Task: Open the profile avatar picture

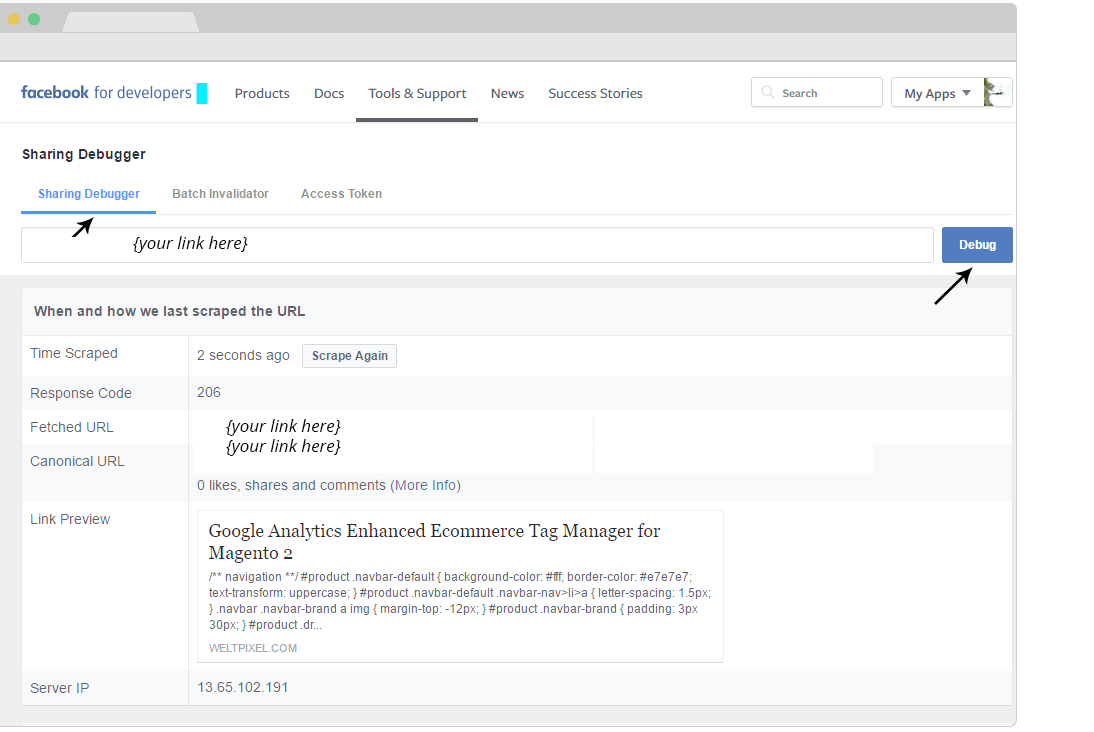Action: pyautogui.click(x=997, y=92)
